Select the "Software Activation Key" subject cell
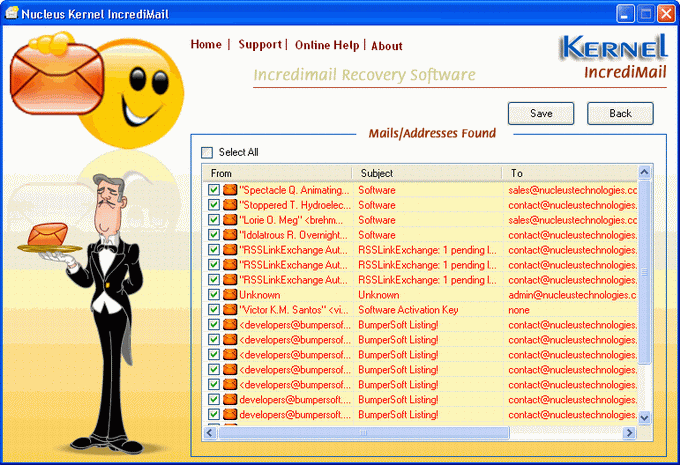The width and height of the screenshot is (680, 465). pyautogui.click(x=408, y=310)
